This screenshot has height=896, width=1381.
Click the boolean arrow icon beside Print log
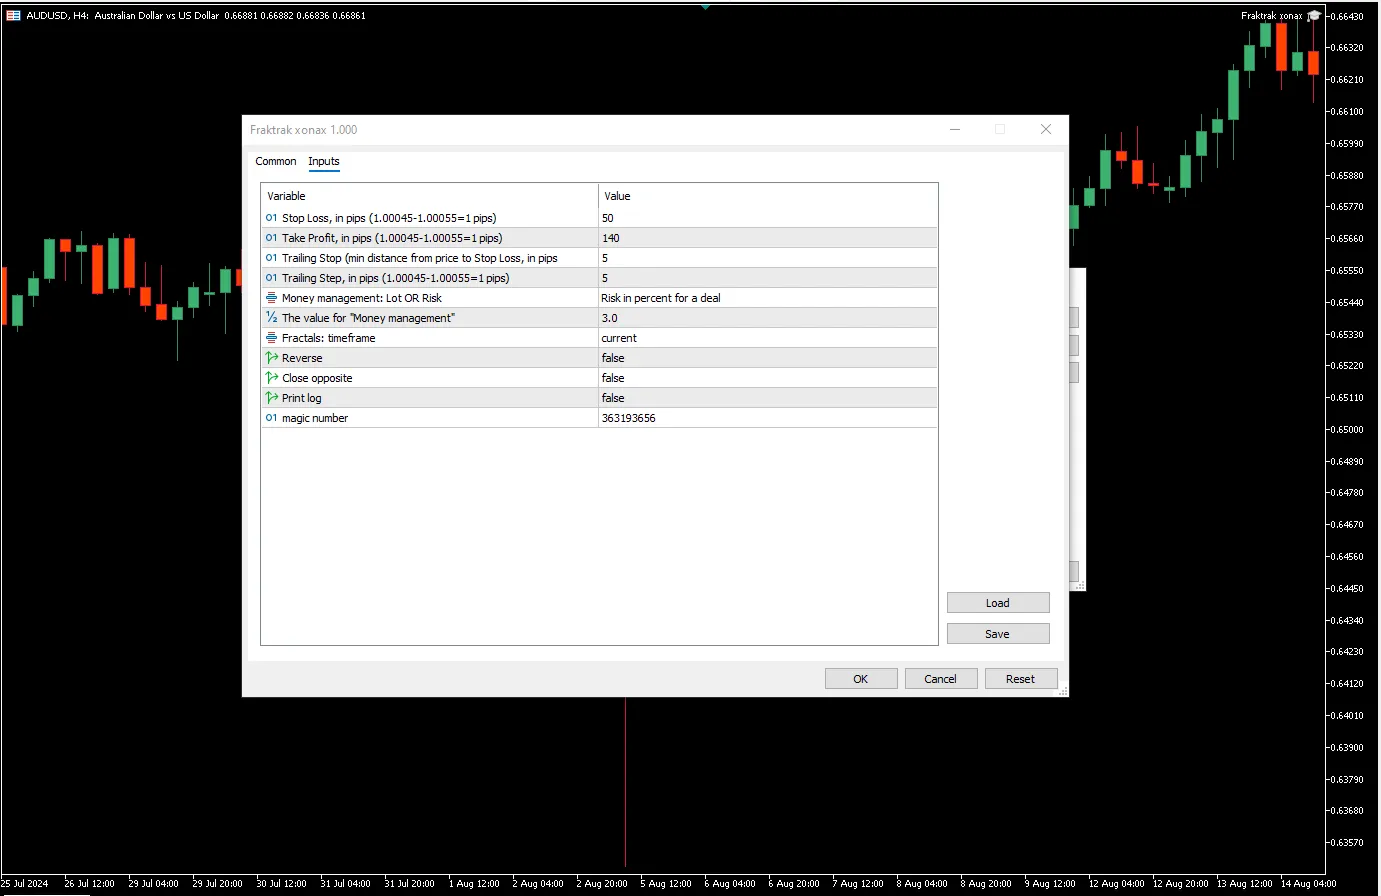point(271,398)
